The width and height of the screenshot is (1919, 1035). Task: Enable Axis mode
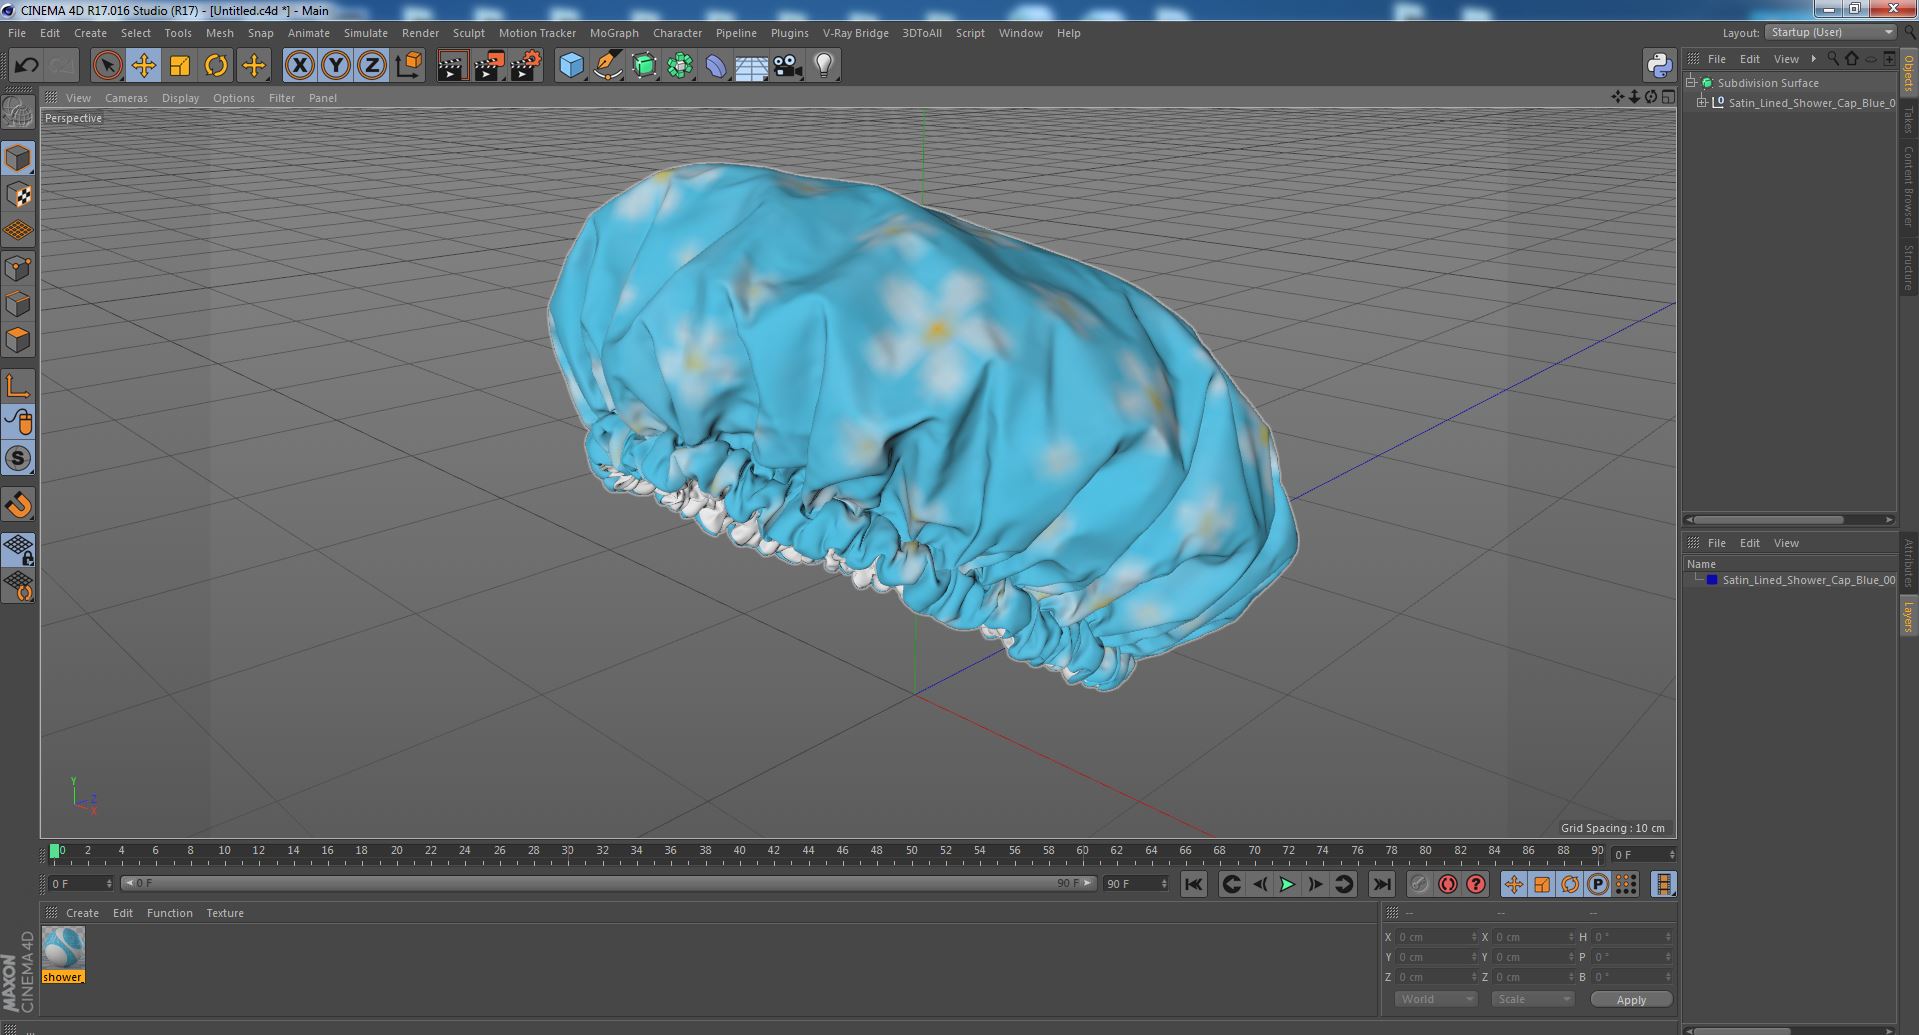pos(18,386)
